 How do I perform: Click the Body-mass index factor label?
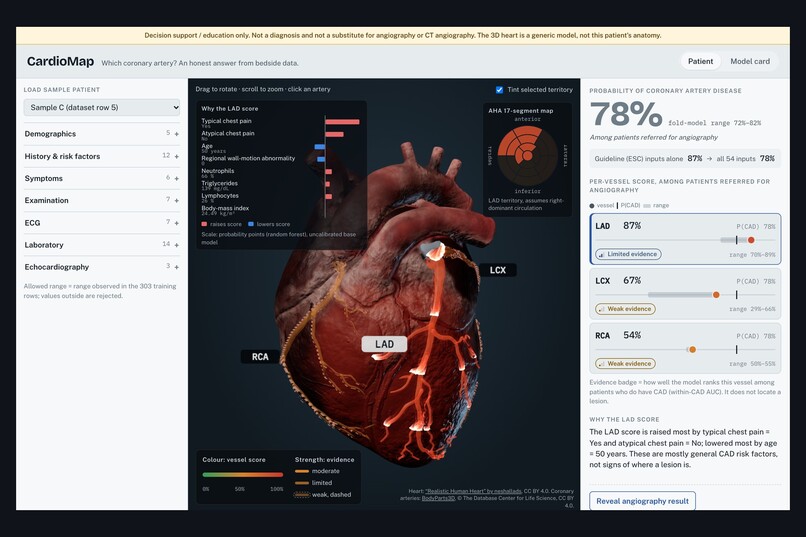point(225,208)
